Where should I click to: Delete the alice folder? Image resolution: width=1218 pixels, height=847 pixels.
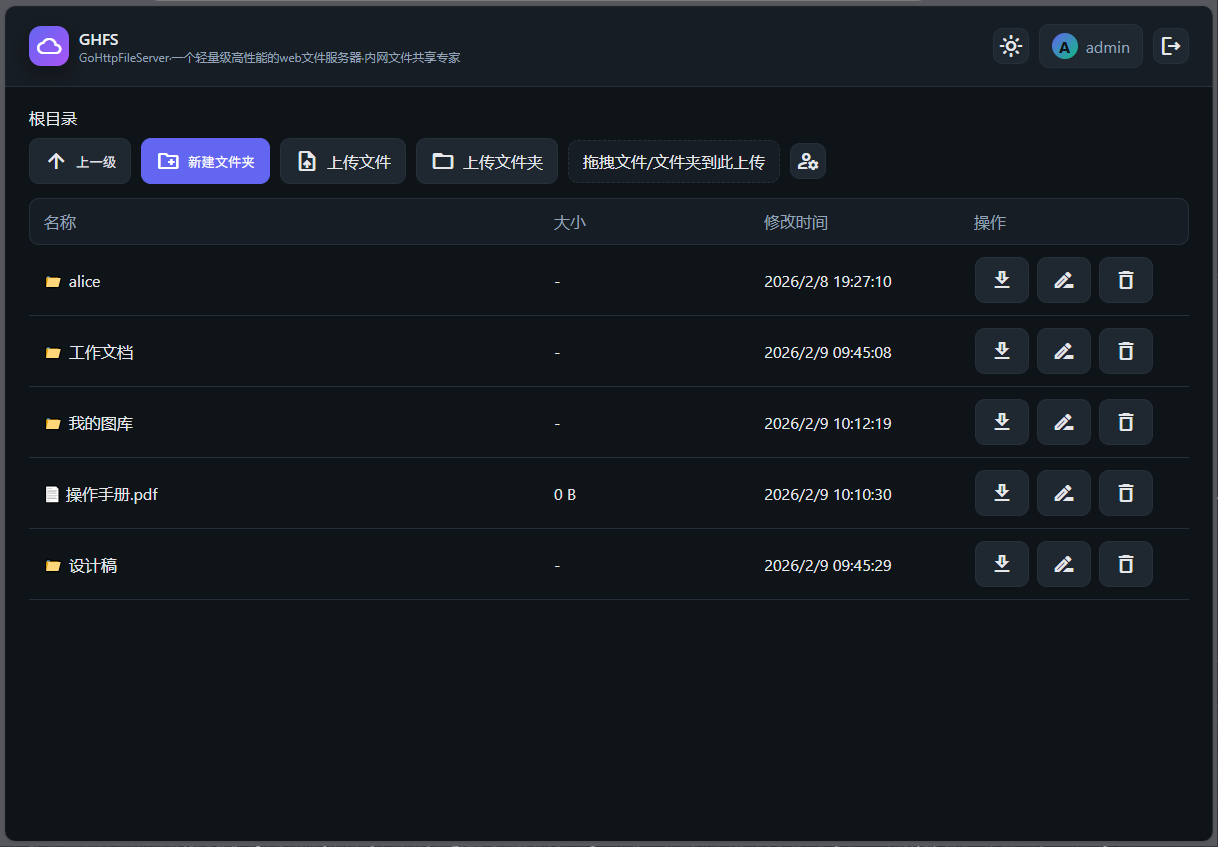[x=1125, y=280]
